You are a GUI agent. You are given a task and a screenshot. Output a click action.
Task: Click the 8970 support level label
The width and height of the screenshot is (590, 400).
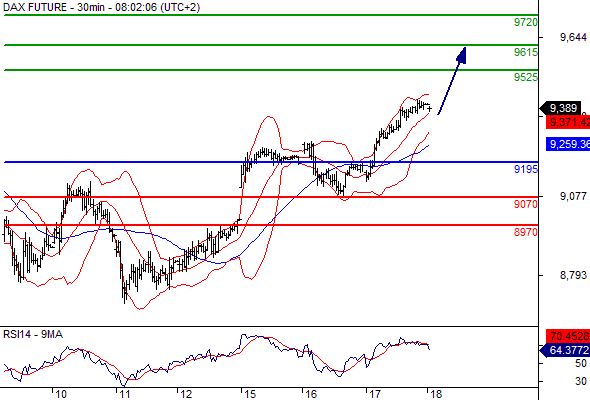pyautogui.click(x=526, y=232)
